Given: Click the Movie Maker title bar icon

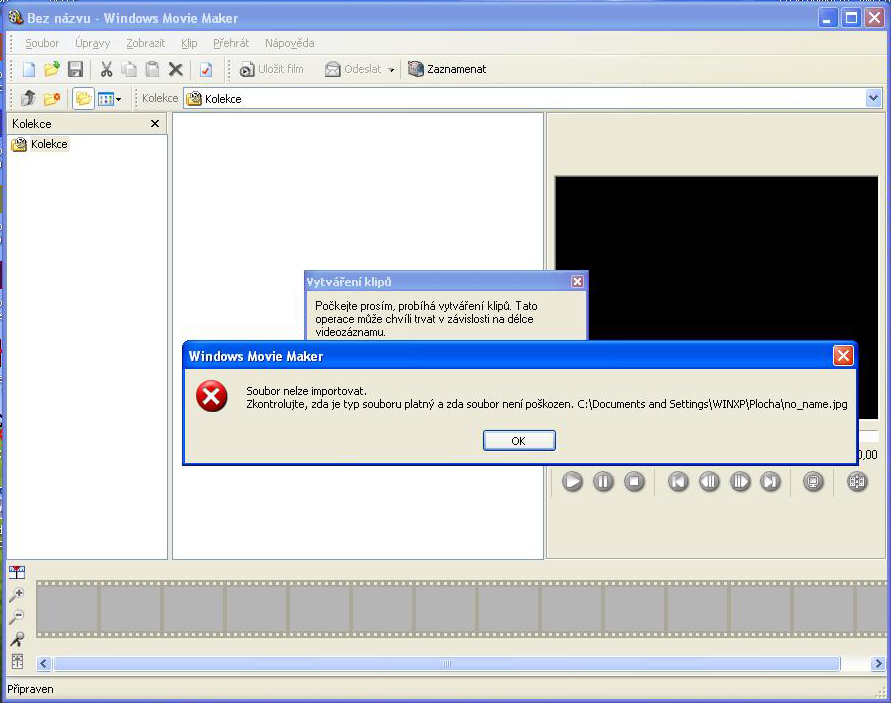Looking at the screenshot, I should (x=15, y=18).
